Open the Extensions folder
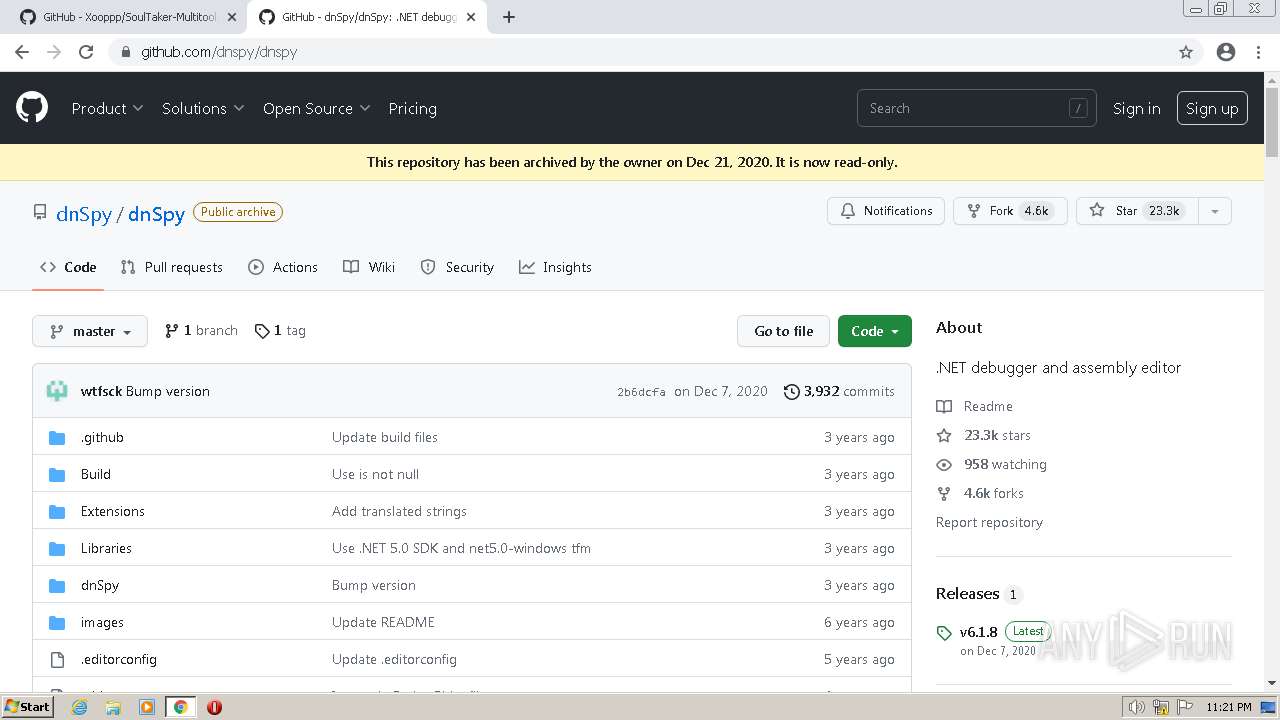1280x720 pixels. pos(113,511)
